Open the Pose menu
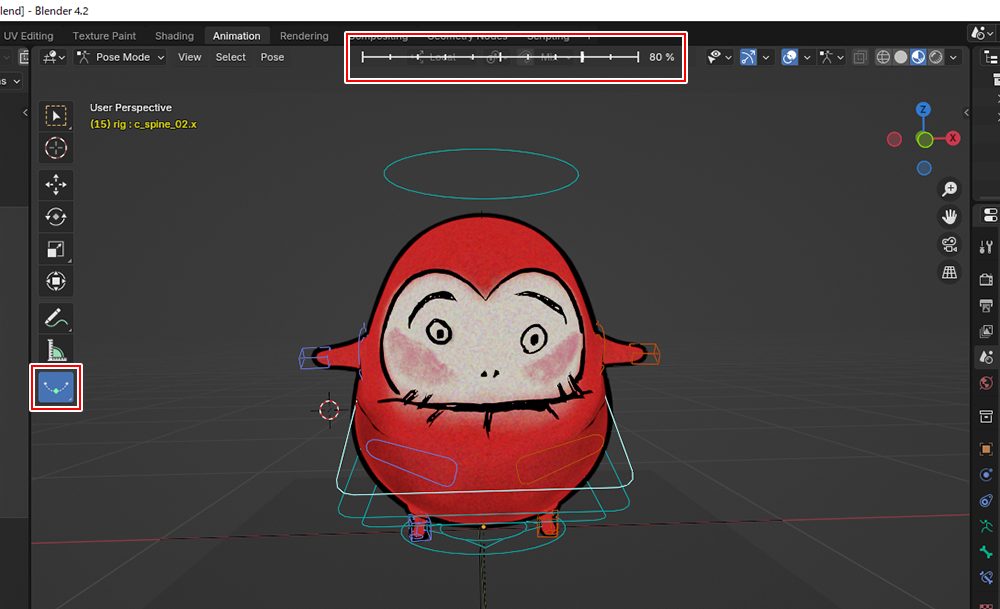Viewport: 1000px width, 609px height. [x=272, y=57]
